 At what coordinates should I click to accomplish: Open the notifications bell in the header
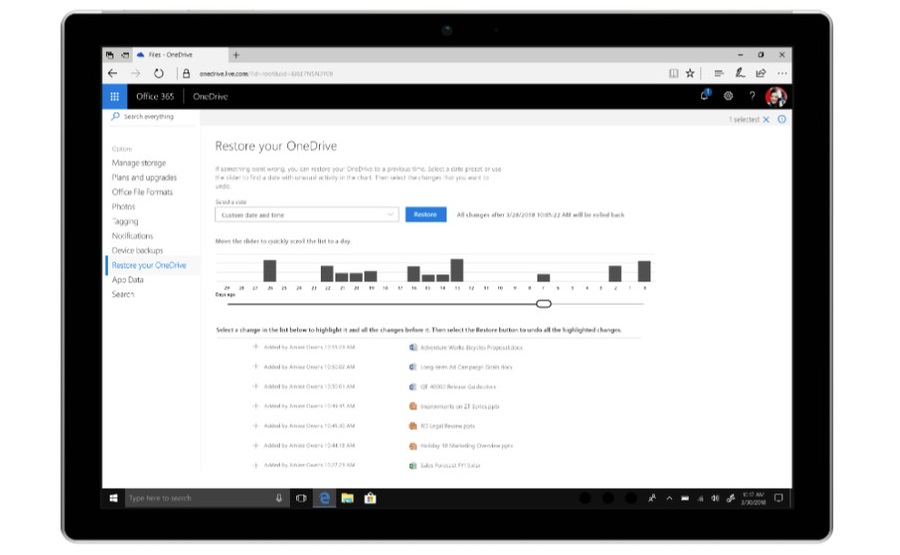tap(705, 95)
